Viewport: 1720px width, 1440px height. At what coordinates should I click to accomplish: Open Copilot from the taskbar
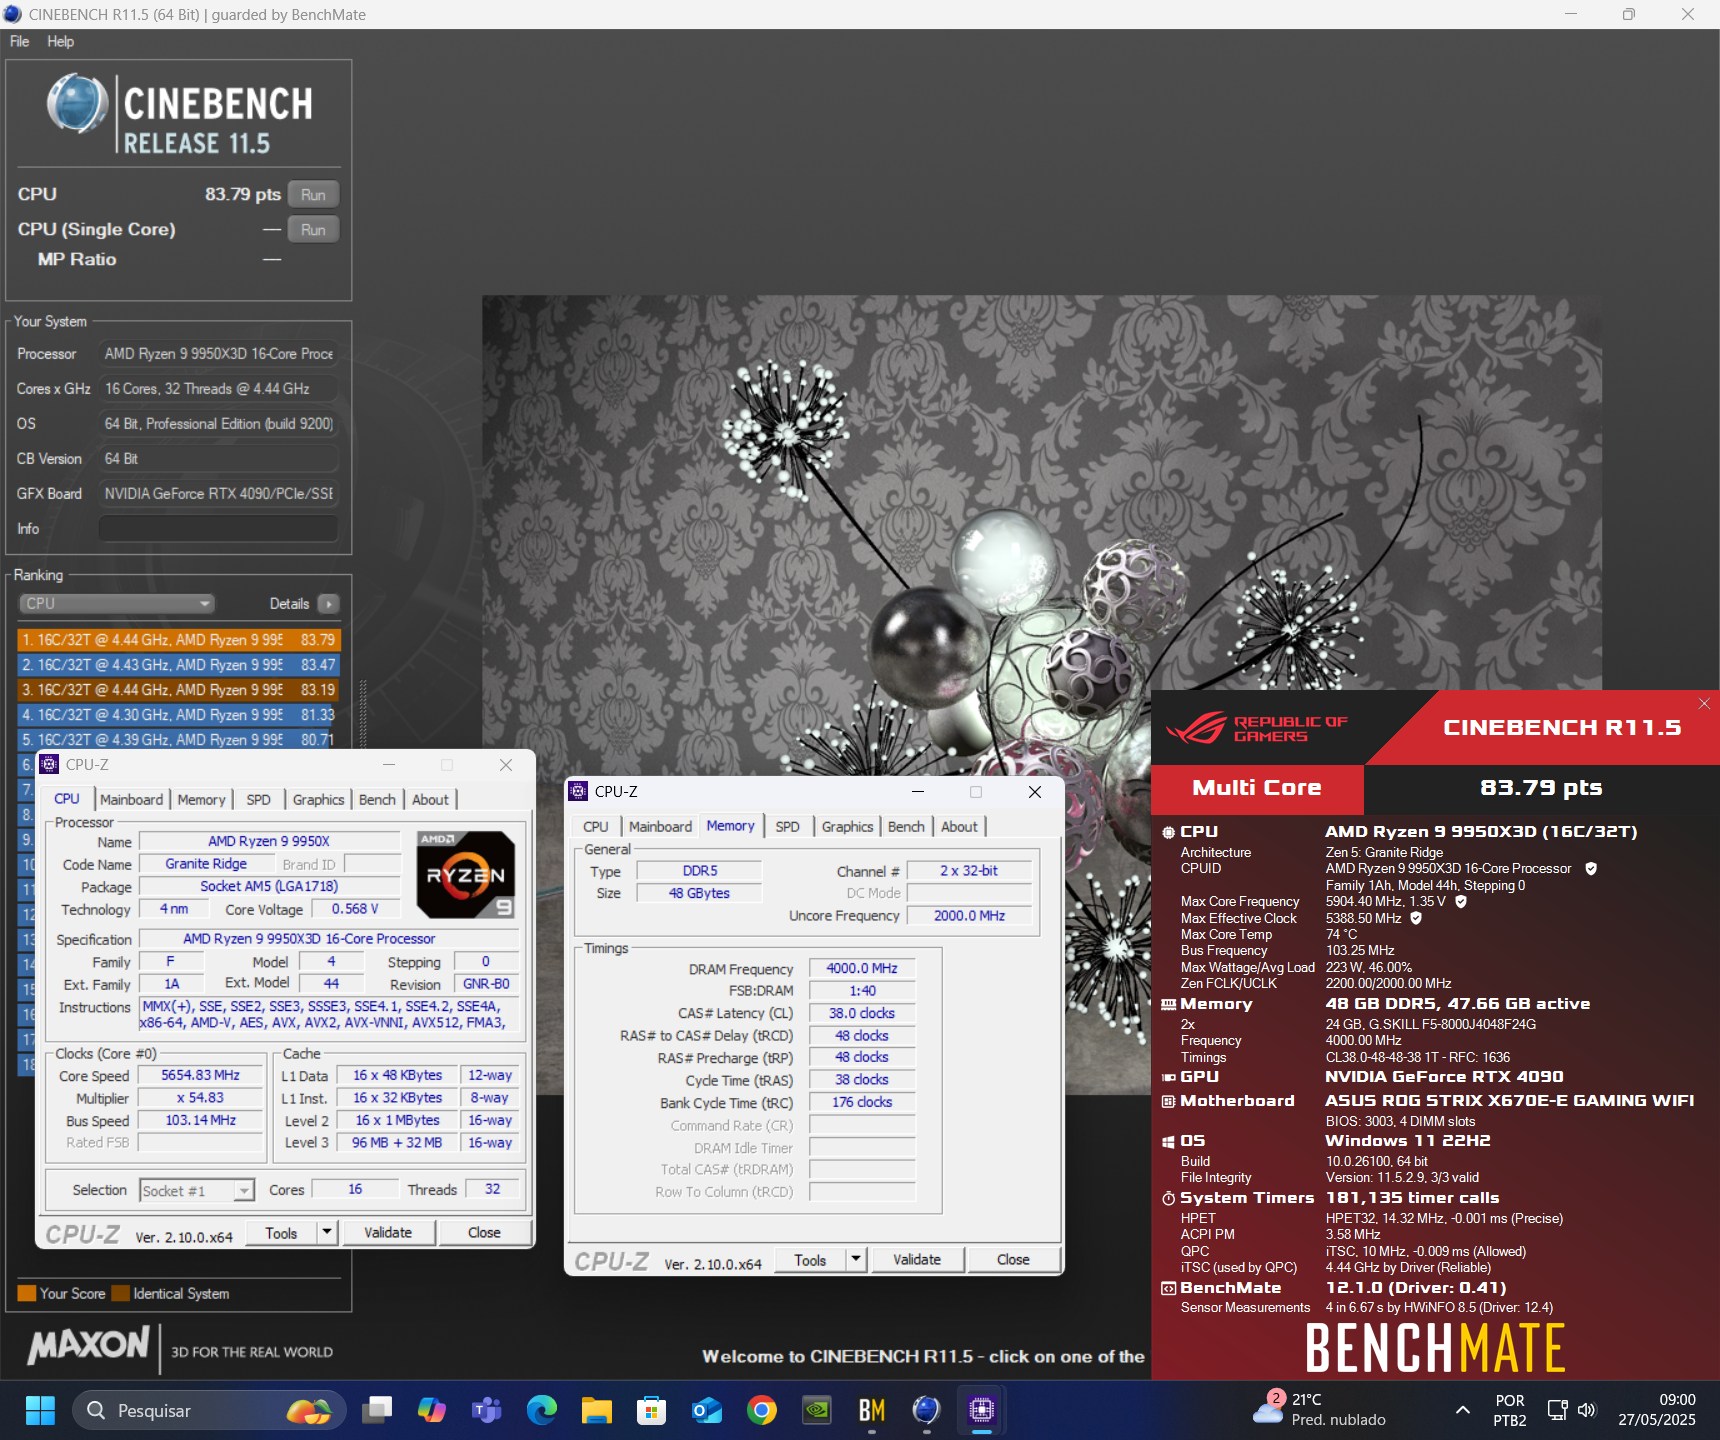pyautogui.click(x=432, y=1410)
